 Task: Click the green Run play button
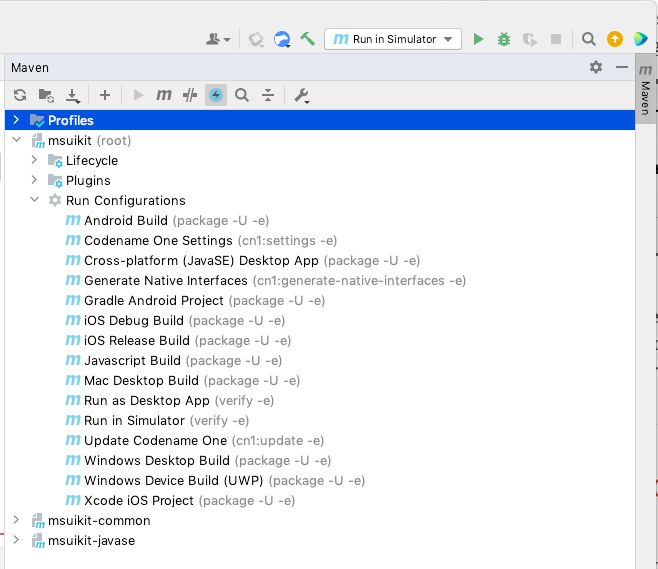[478, 39]
